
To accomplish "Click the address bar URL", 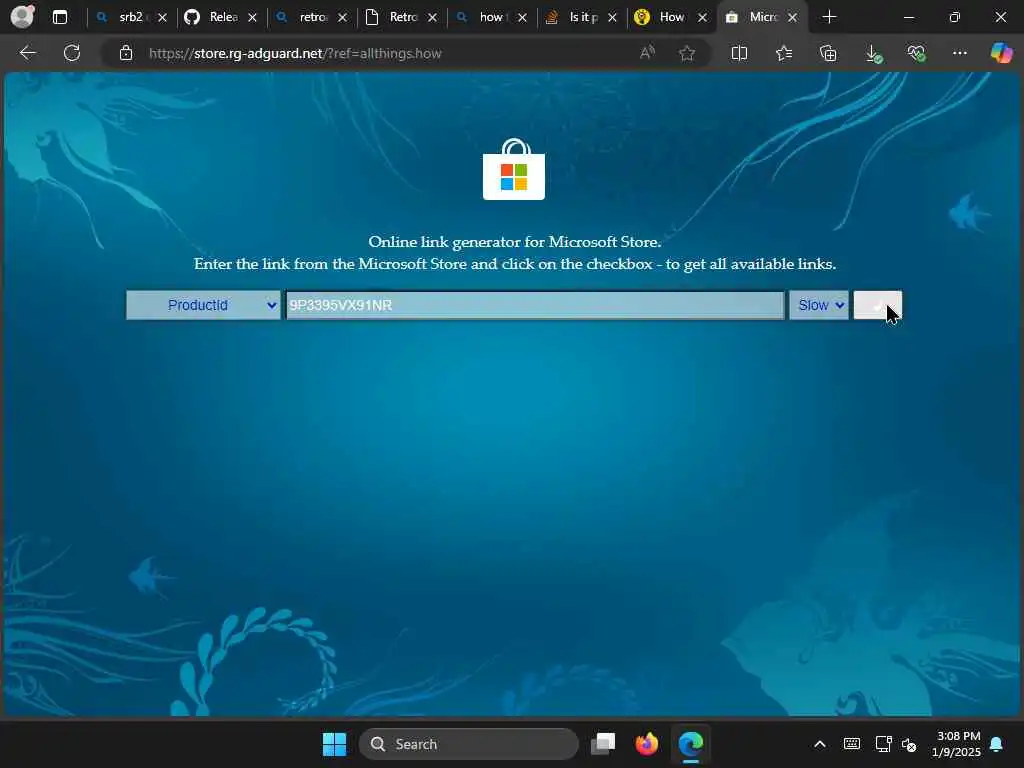I will (x=295, y=54).
